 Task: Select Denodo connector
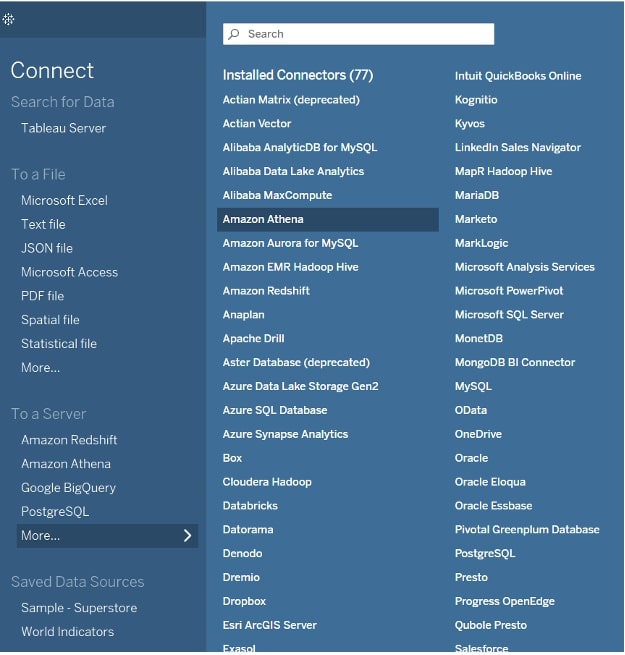[243, 553]
